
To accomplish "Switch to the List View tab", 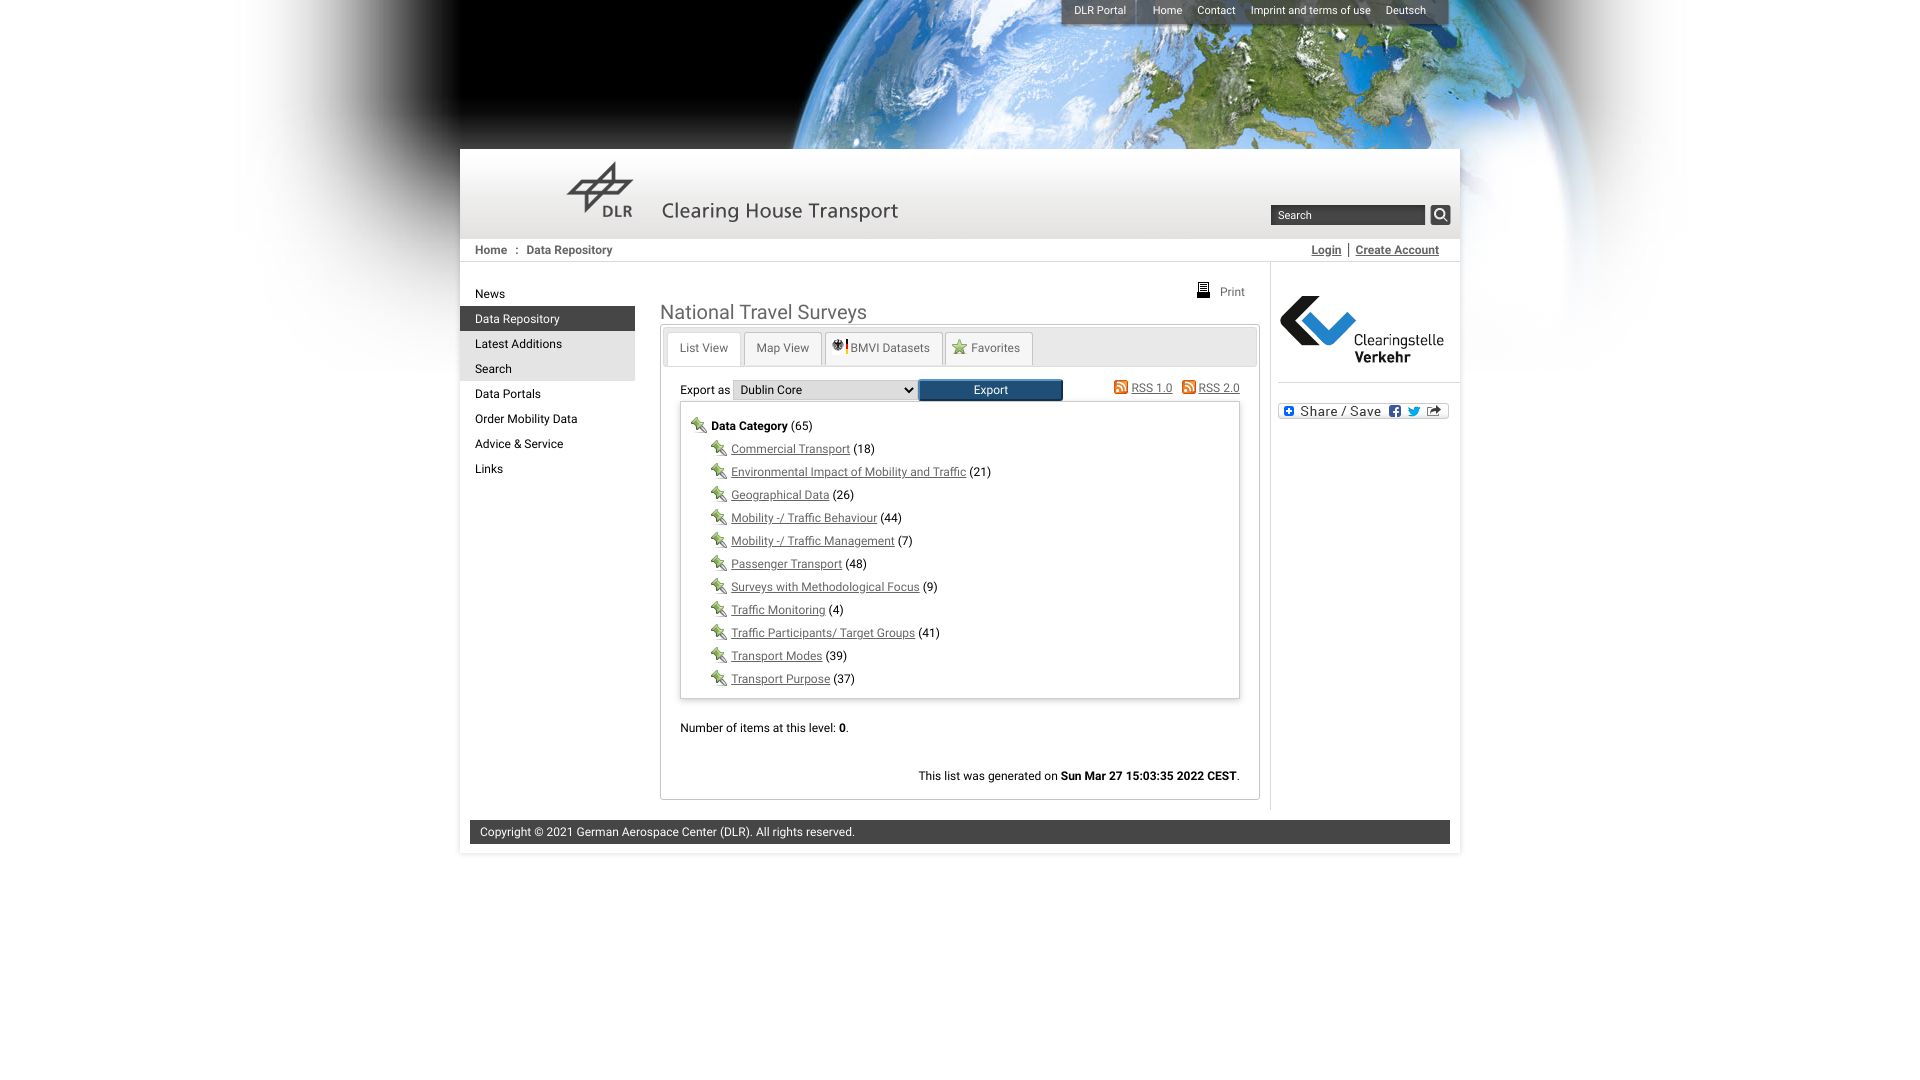I will click(703, 347).
